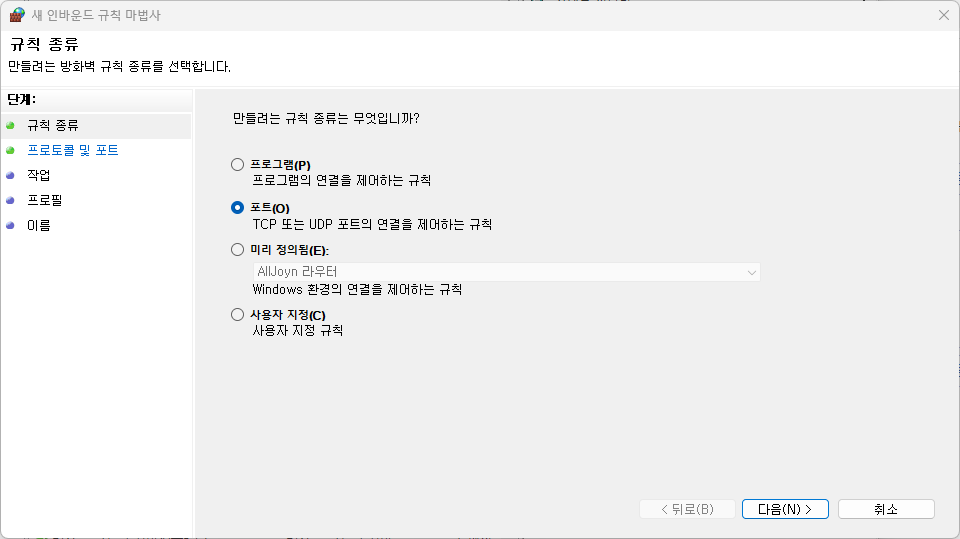
Task: Click the text 사용자 지정 규칙
Action: (x=298, y=331)
